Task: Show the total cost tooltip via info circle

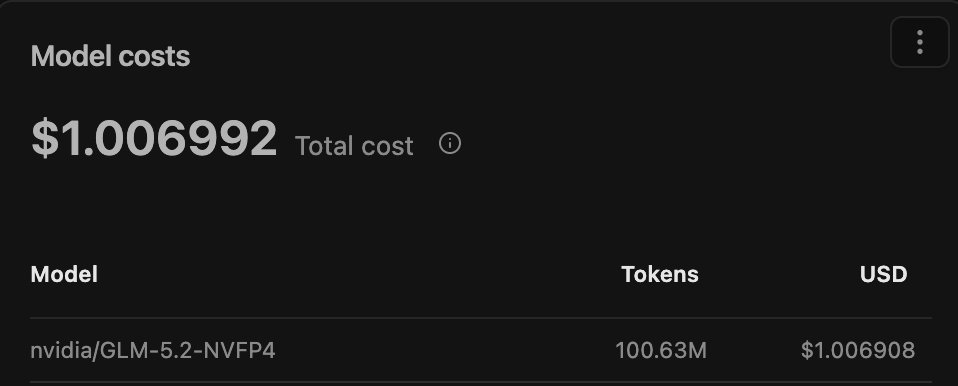Action: 450,144
